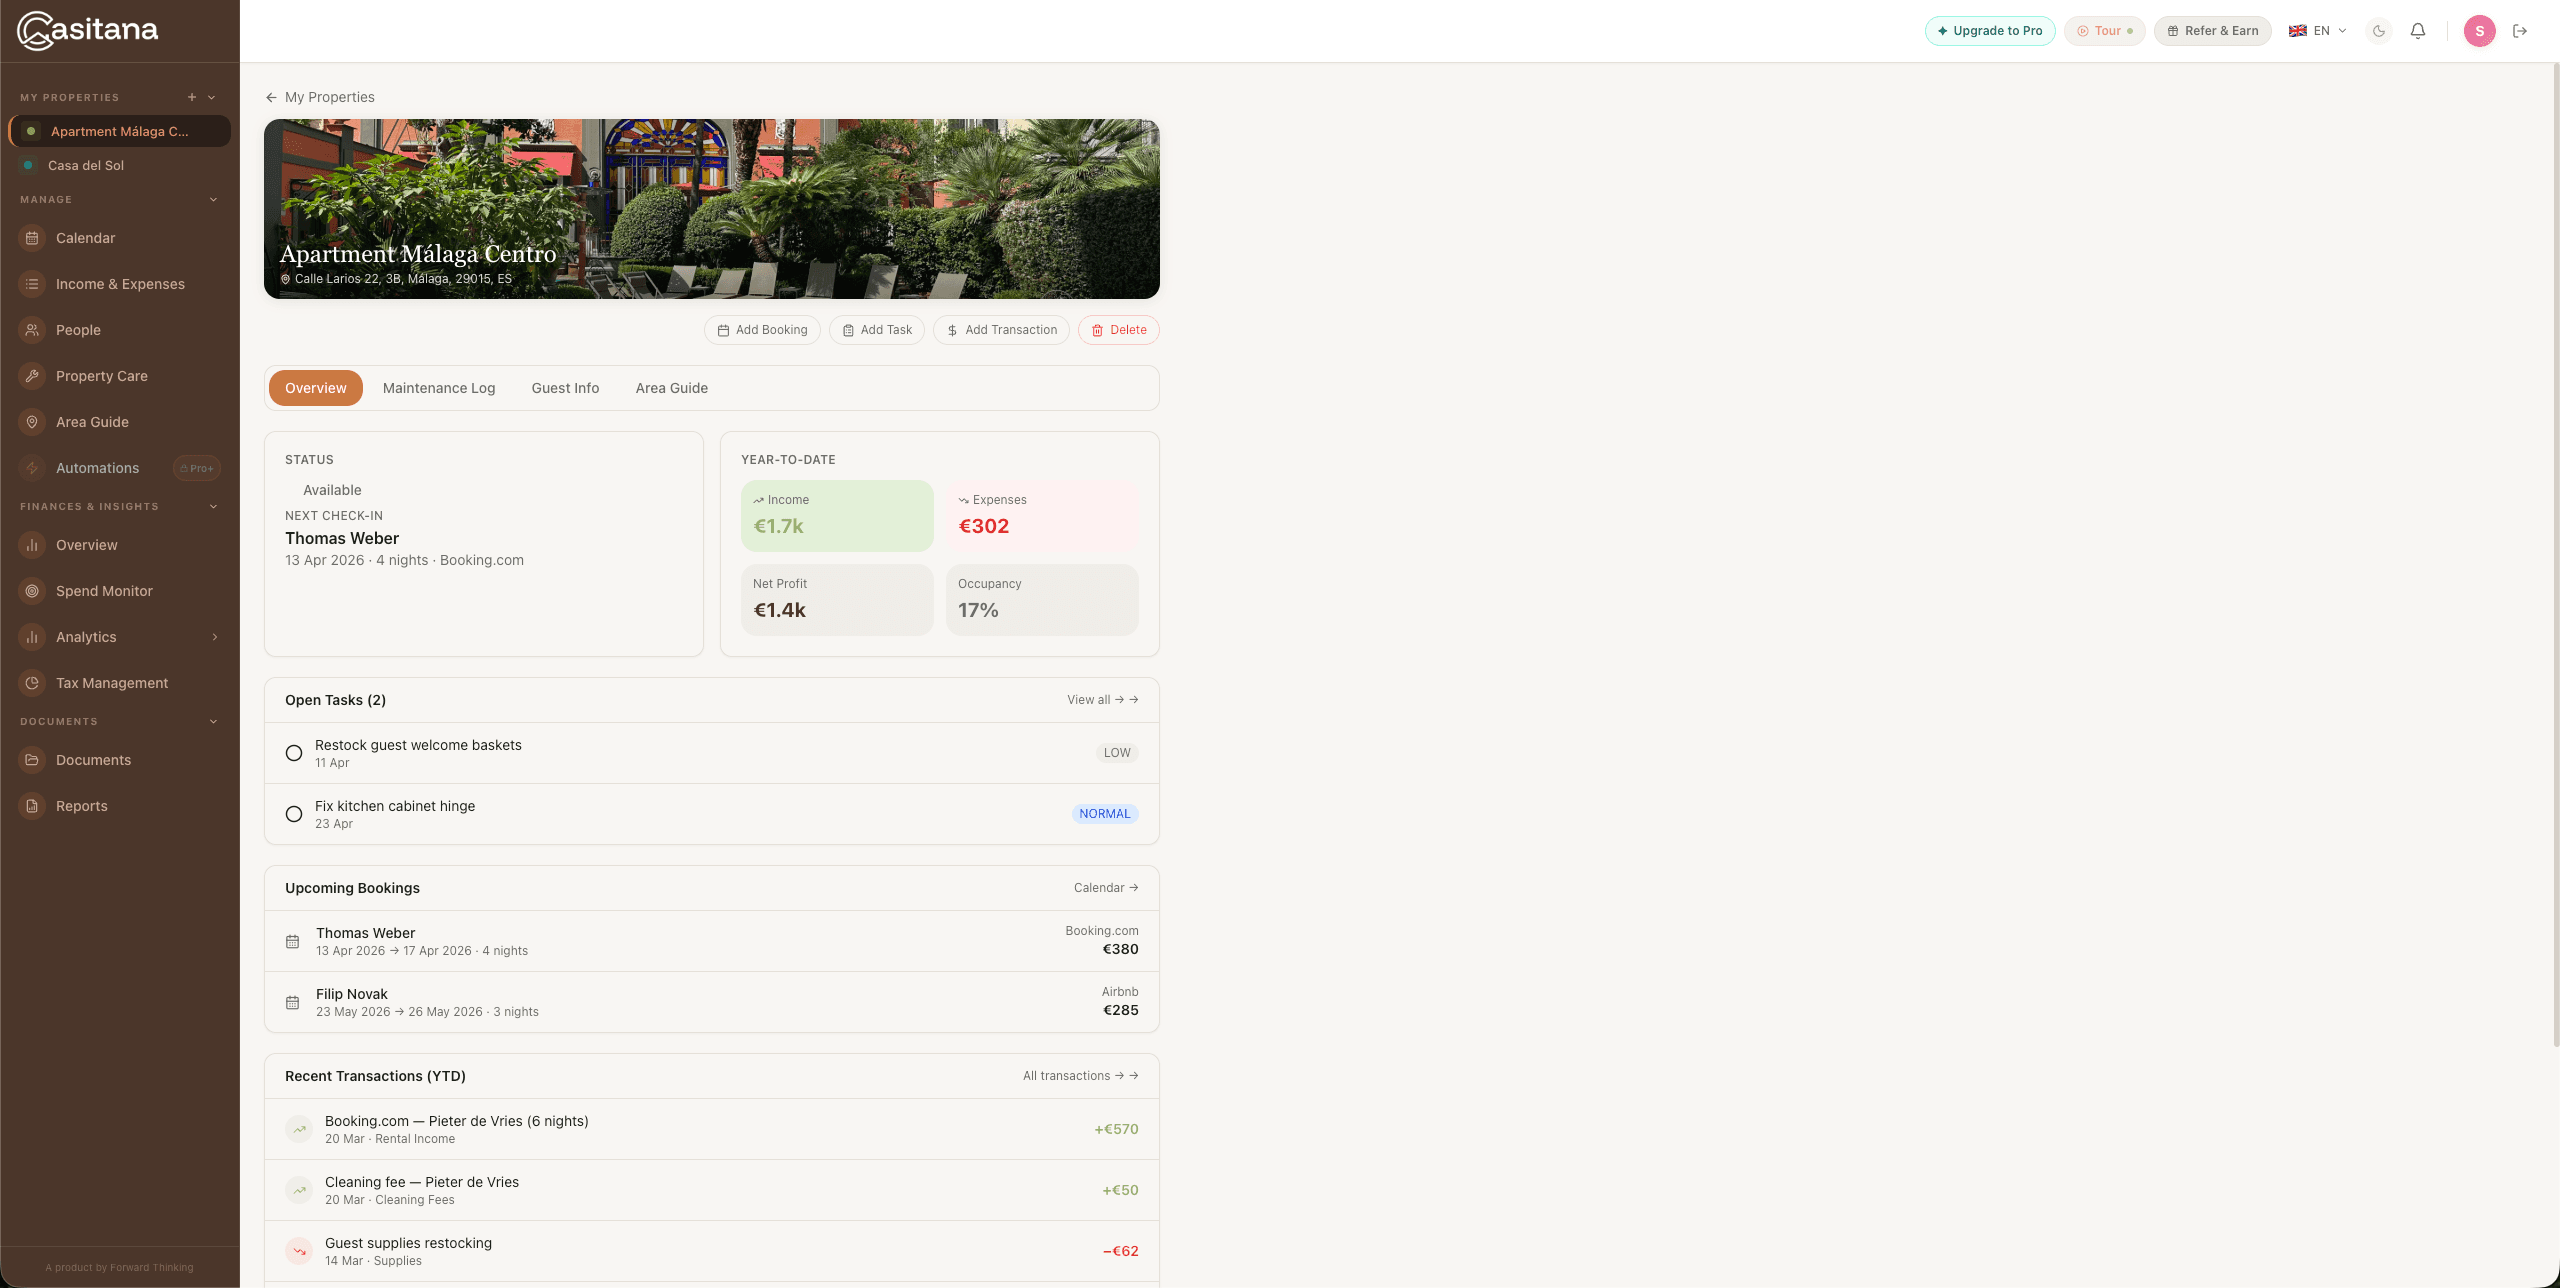Mark Restock guest welcome baskets complete
The image size is (2560, 1288).
pyautogui.click(x=294, y=753)
